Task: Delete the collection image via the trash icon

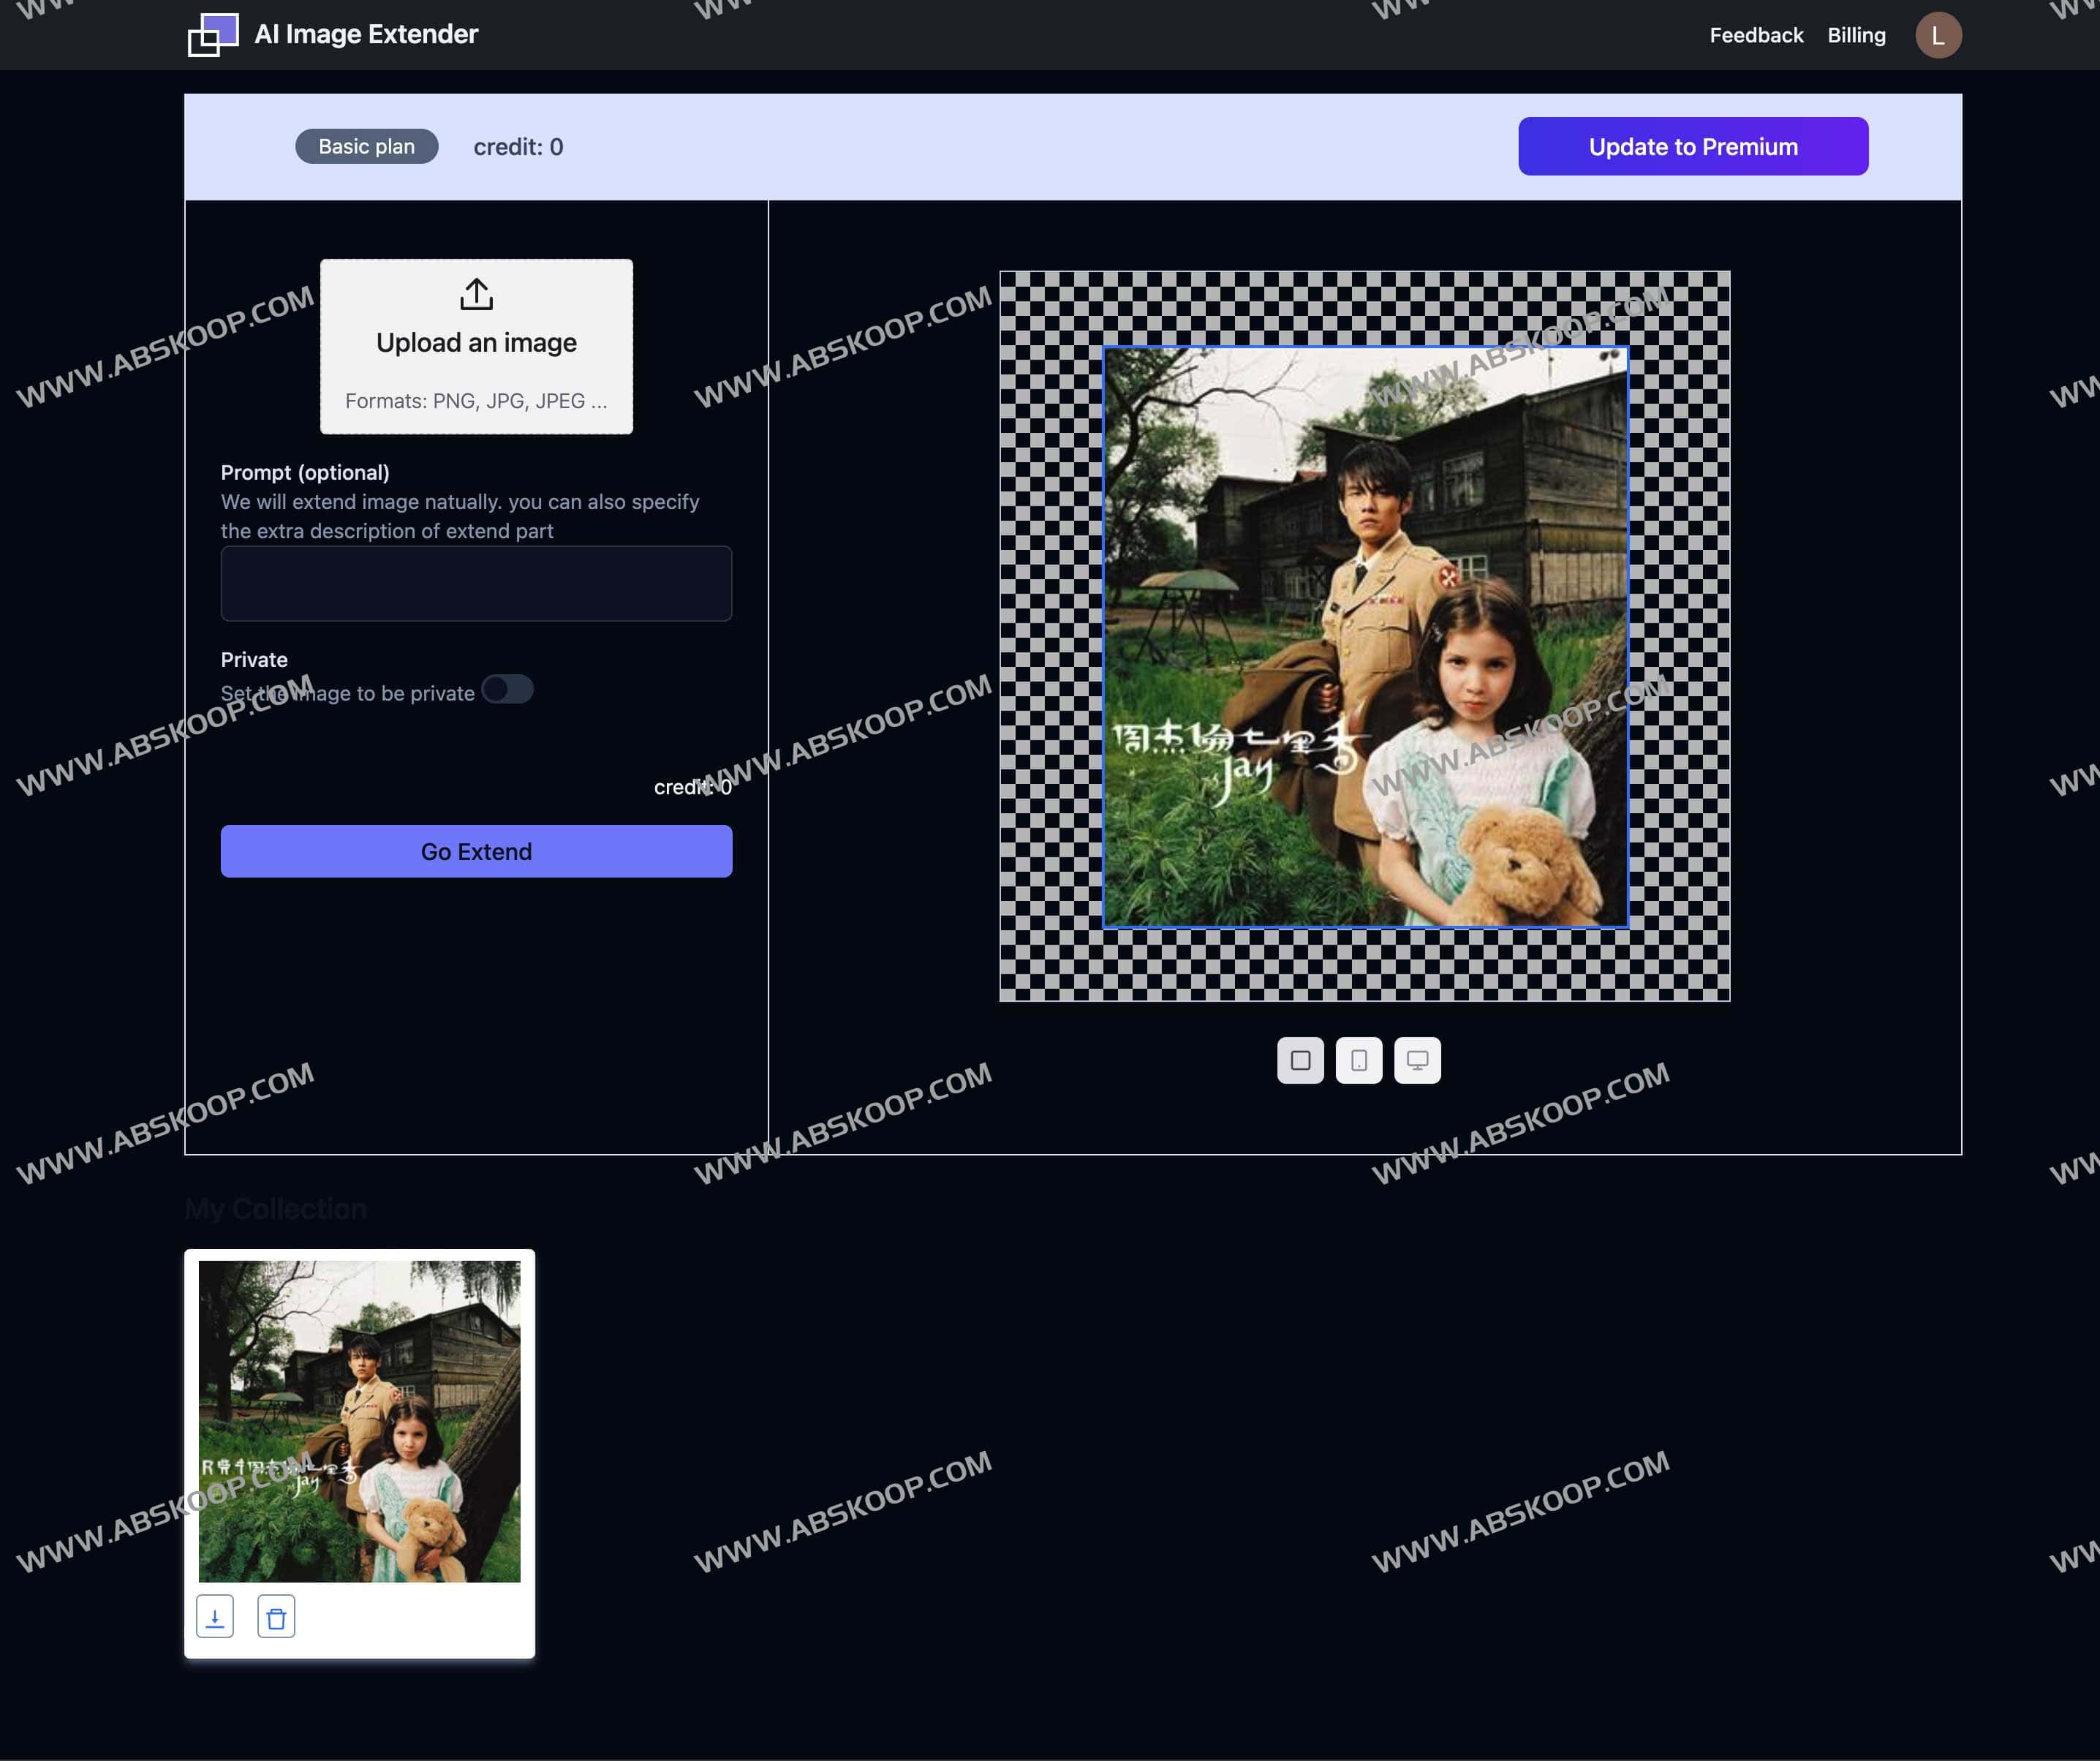Action: click(x=277, y=1616)
